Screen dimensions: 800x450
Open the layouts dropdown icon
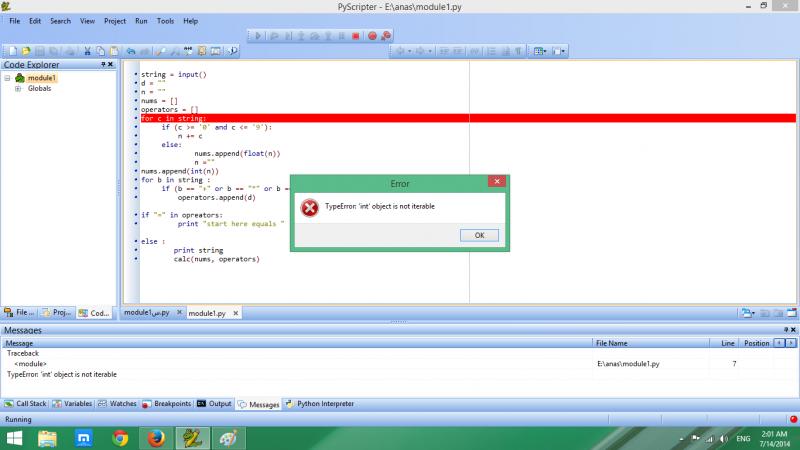click(540, 51)
